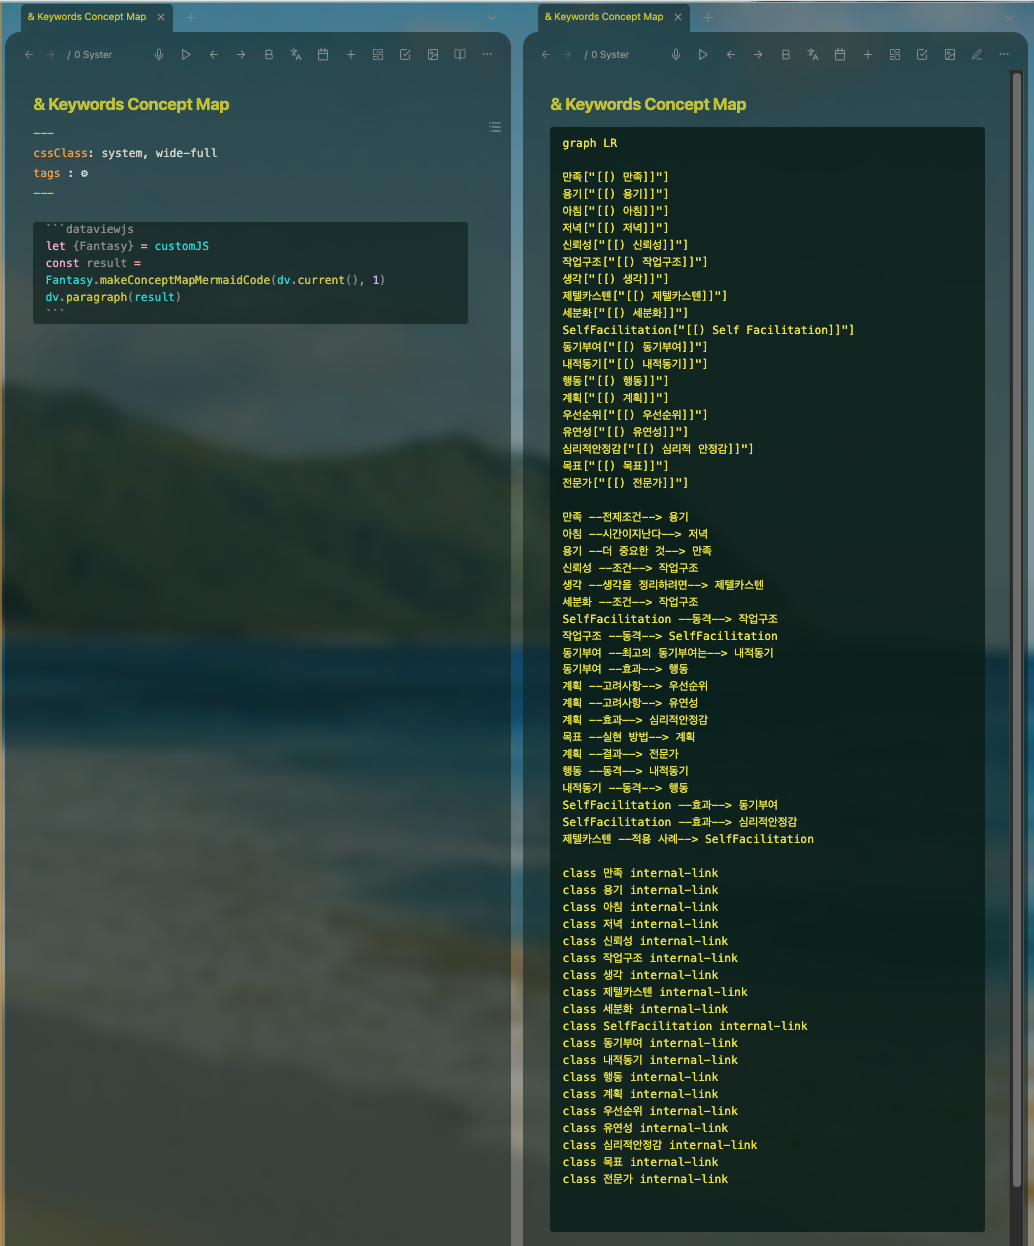Click the checkbox-edit icon in right pane toolbar
The width and height of the screenshot is (1034, 1246).
922,55
